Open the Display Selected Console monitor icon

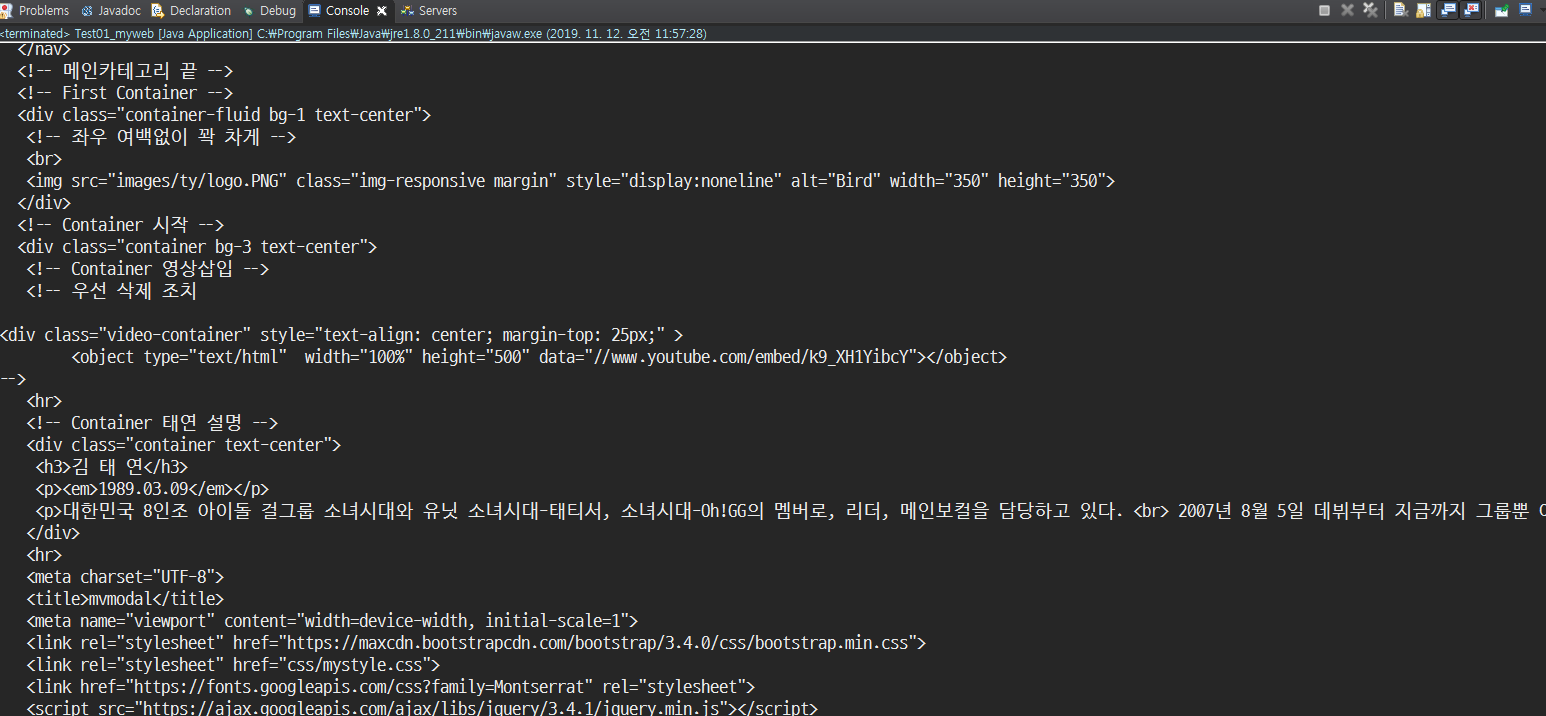1525,10
